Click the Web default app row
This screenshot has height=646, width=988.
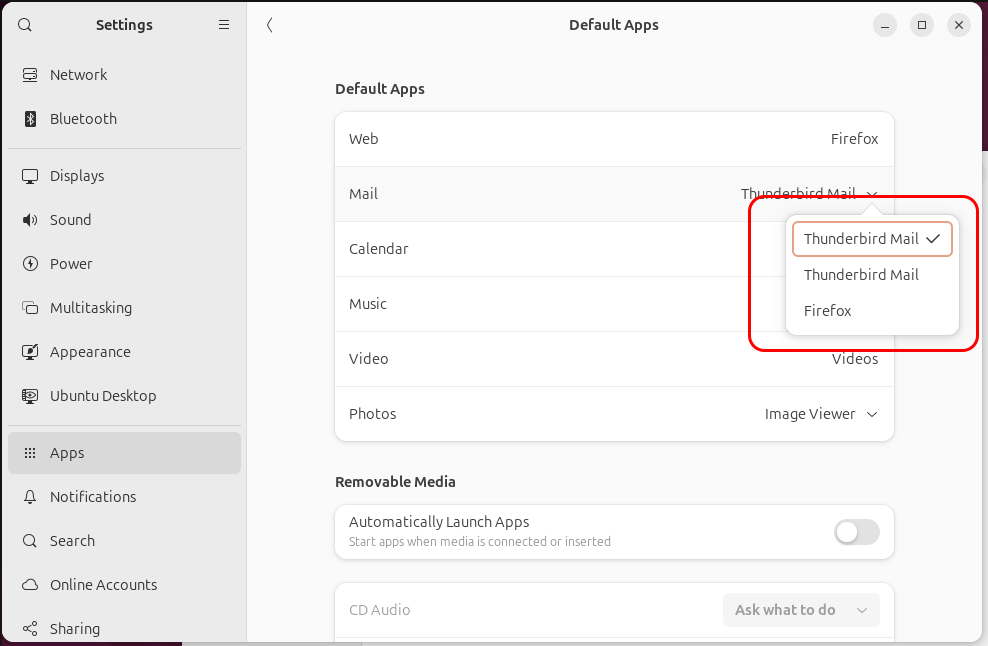(614, 139)
